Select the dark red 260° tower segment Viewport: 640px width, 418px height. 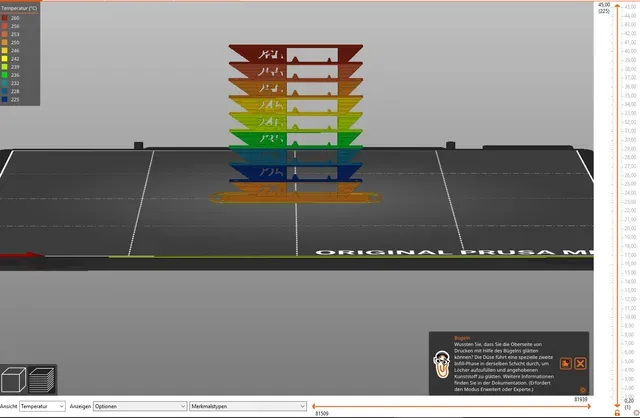pyautogui.click(x=296, y=53)
